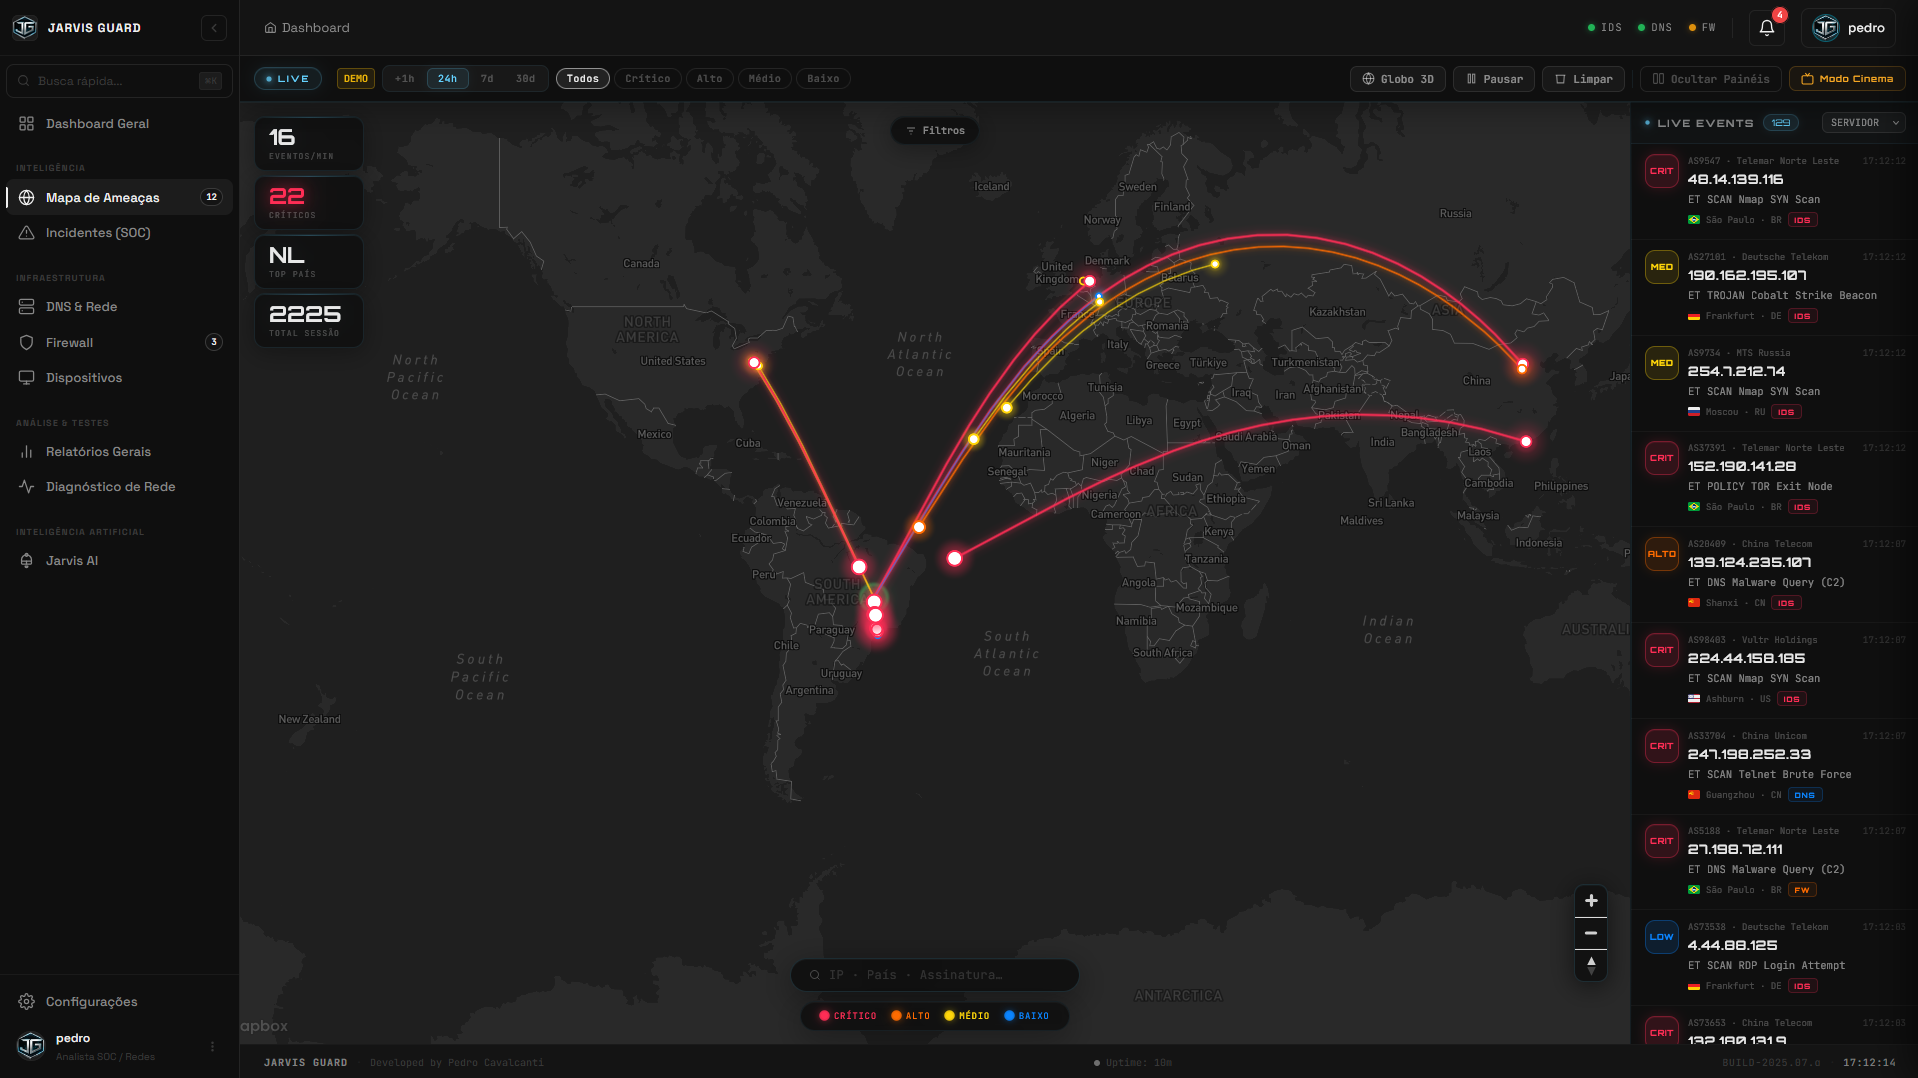The image size is (1918, 1078).
Task: Click the Limpar button
Action: [x=1583, y=78]
